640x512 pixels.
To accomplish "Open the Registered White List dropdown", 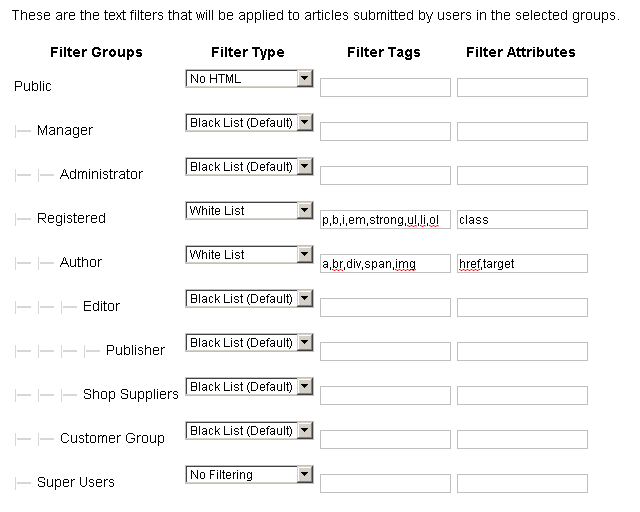I will click(250, 211).
